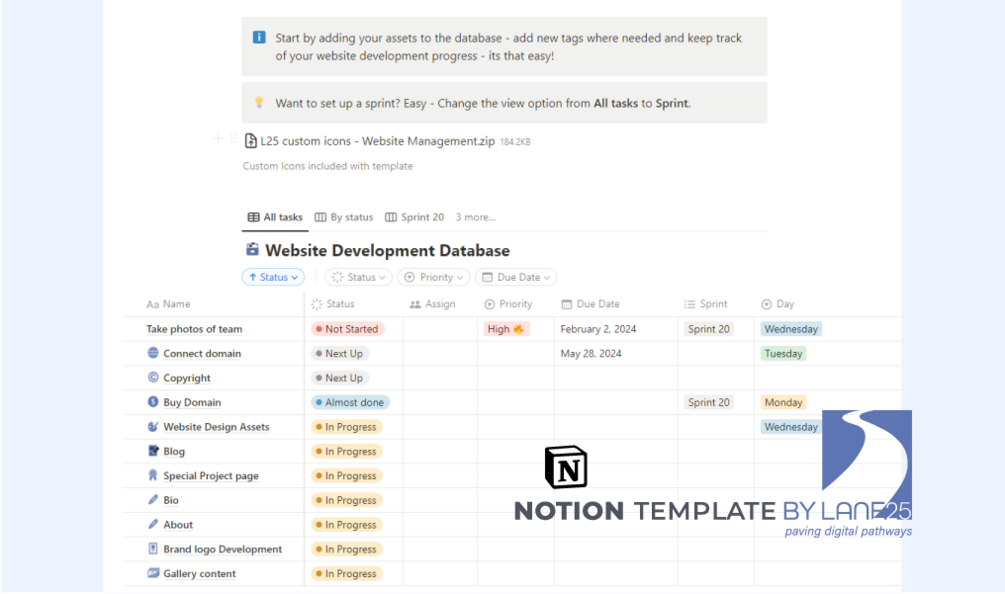The height and width of the screenshot is (594, 1005).
Task: Click Copyright row Next Up status
Action: [340, 377]
